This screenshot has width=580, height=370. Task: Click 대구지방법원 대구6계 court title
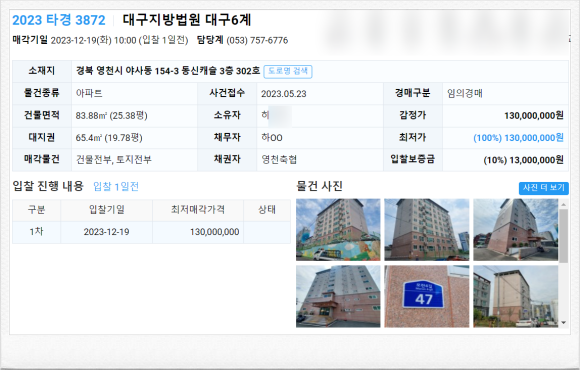click(187, 20)
